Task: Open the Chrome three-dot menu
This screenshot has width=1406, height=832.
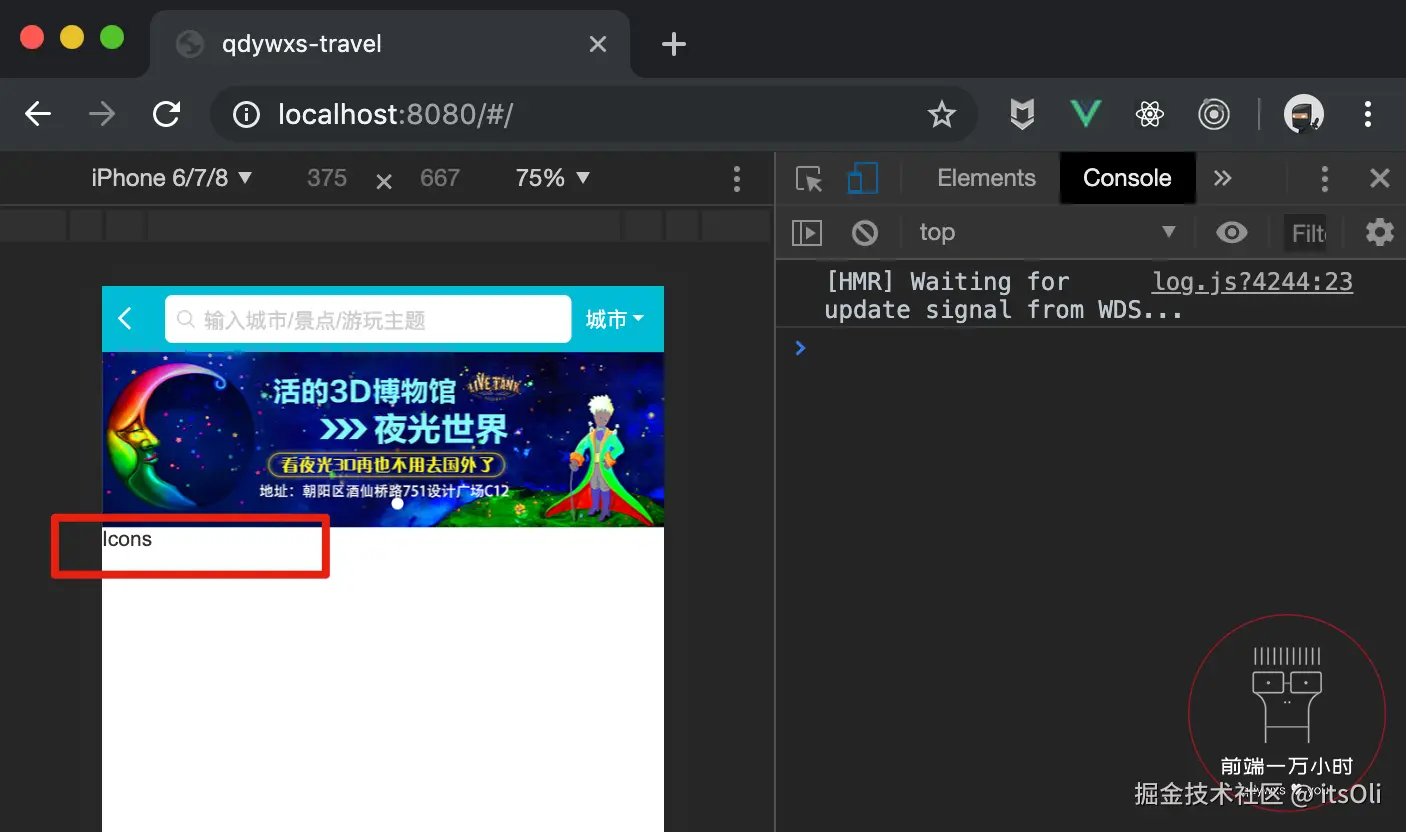Action: tap(1368, 115)
